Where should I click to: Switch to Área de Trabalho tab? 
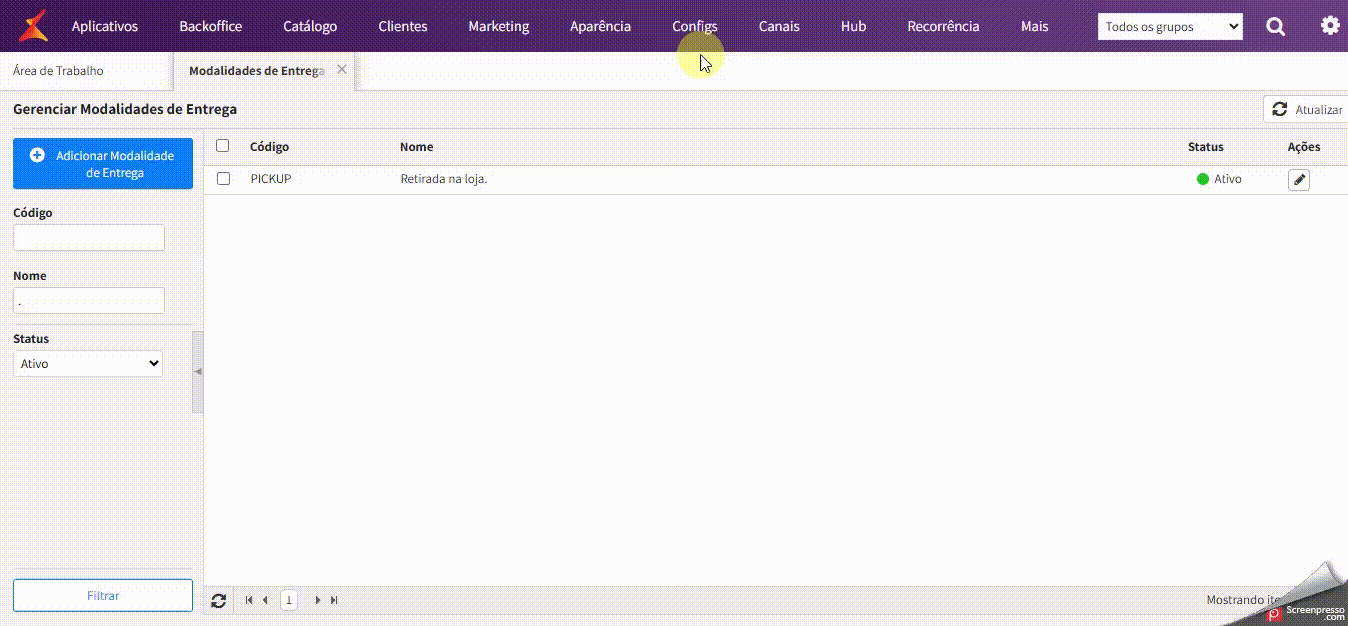[x=58, y=71]
